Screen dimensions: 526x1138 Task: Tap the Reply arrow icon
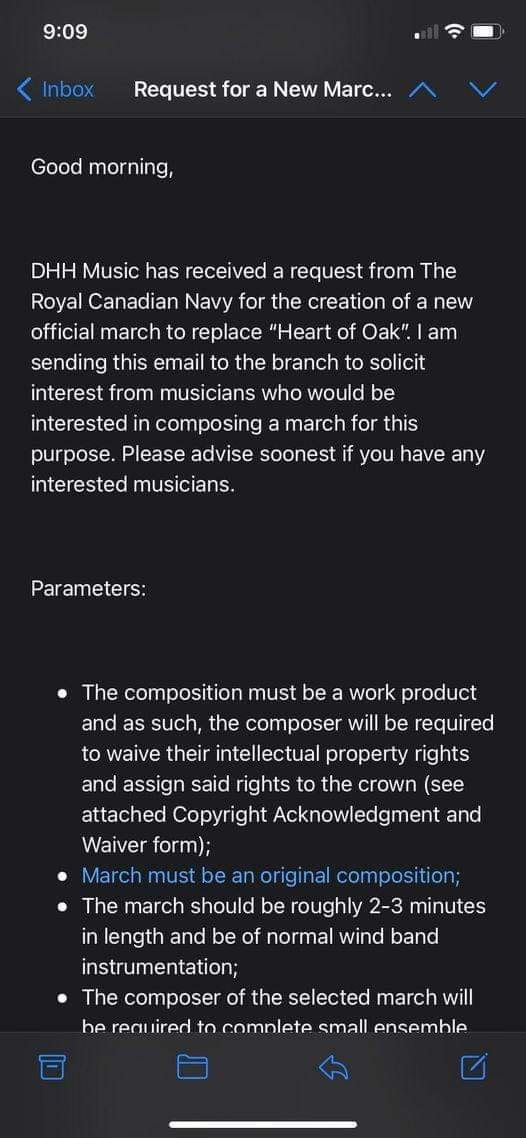click(x=334, y=1066)
